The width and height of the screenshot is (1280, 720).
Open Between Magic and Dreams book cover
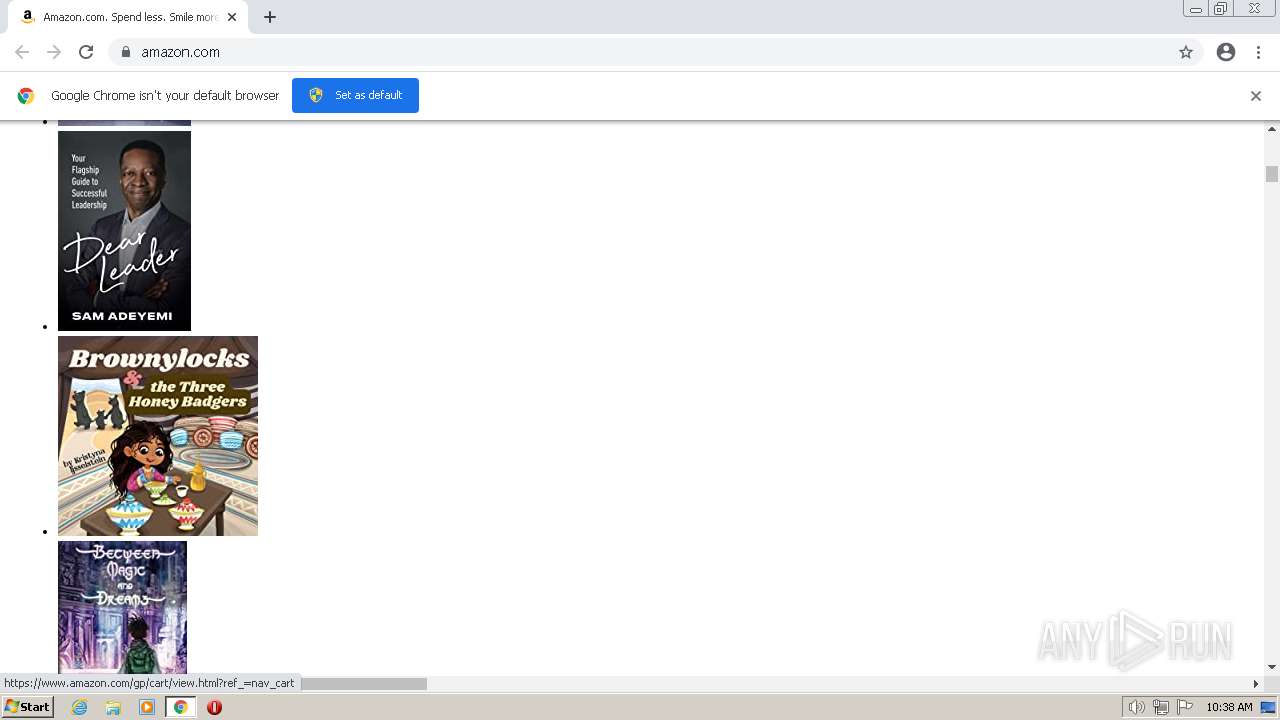click(122, 608)
